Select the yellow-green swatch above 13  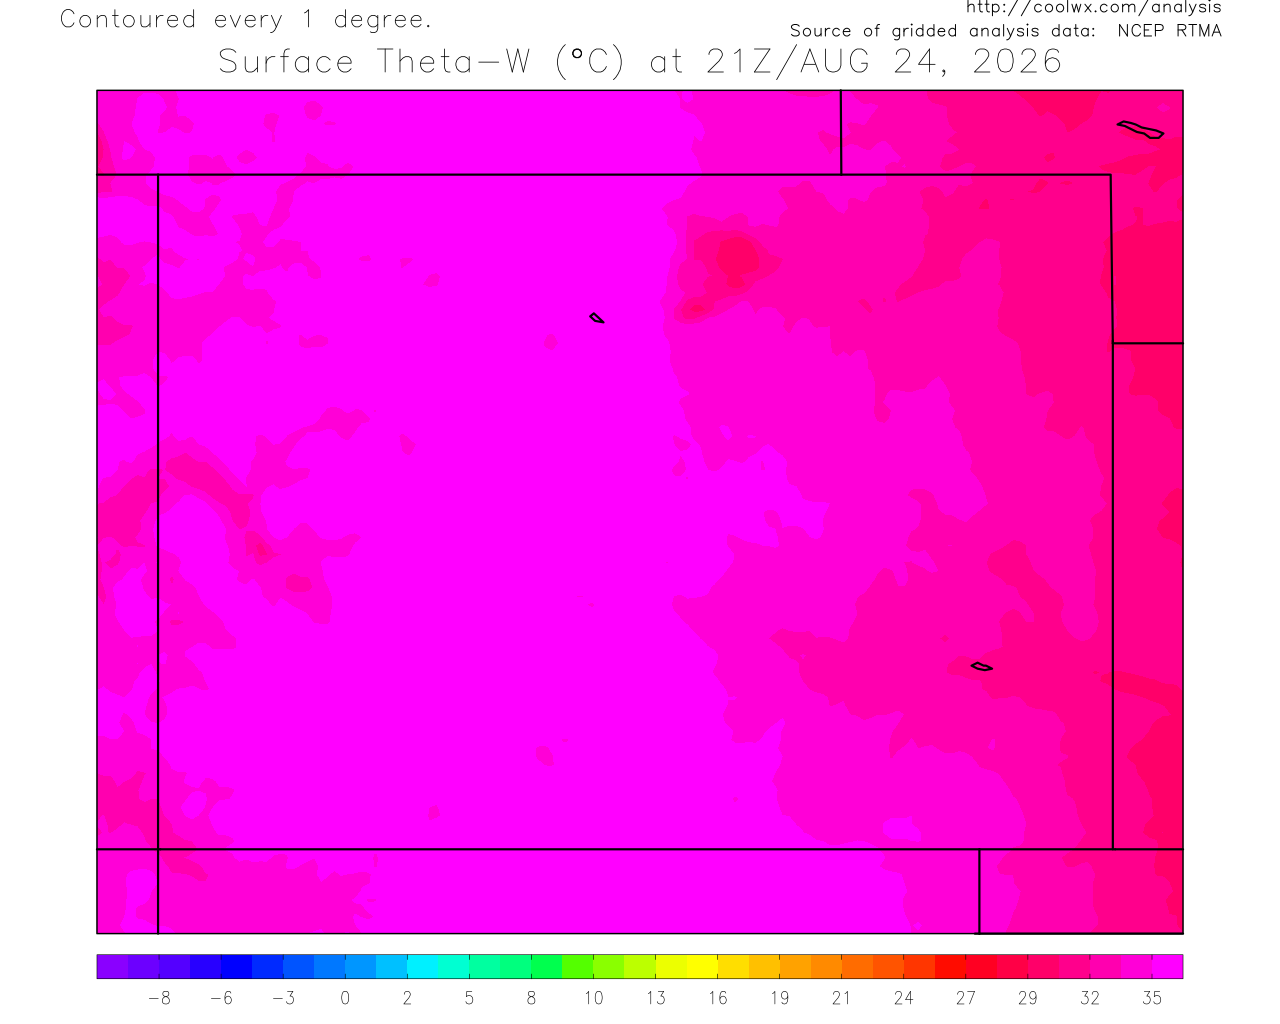(670, 967)
